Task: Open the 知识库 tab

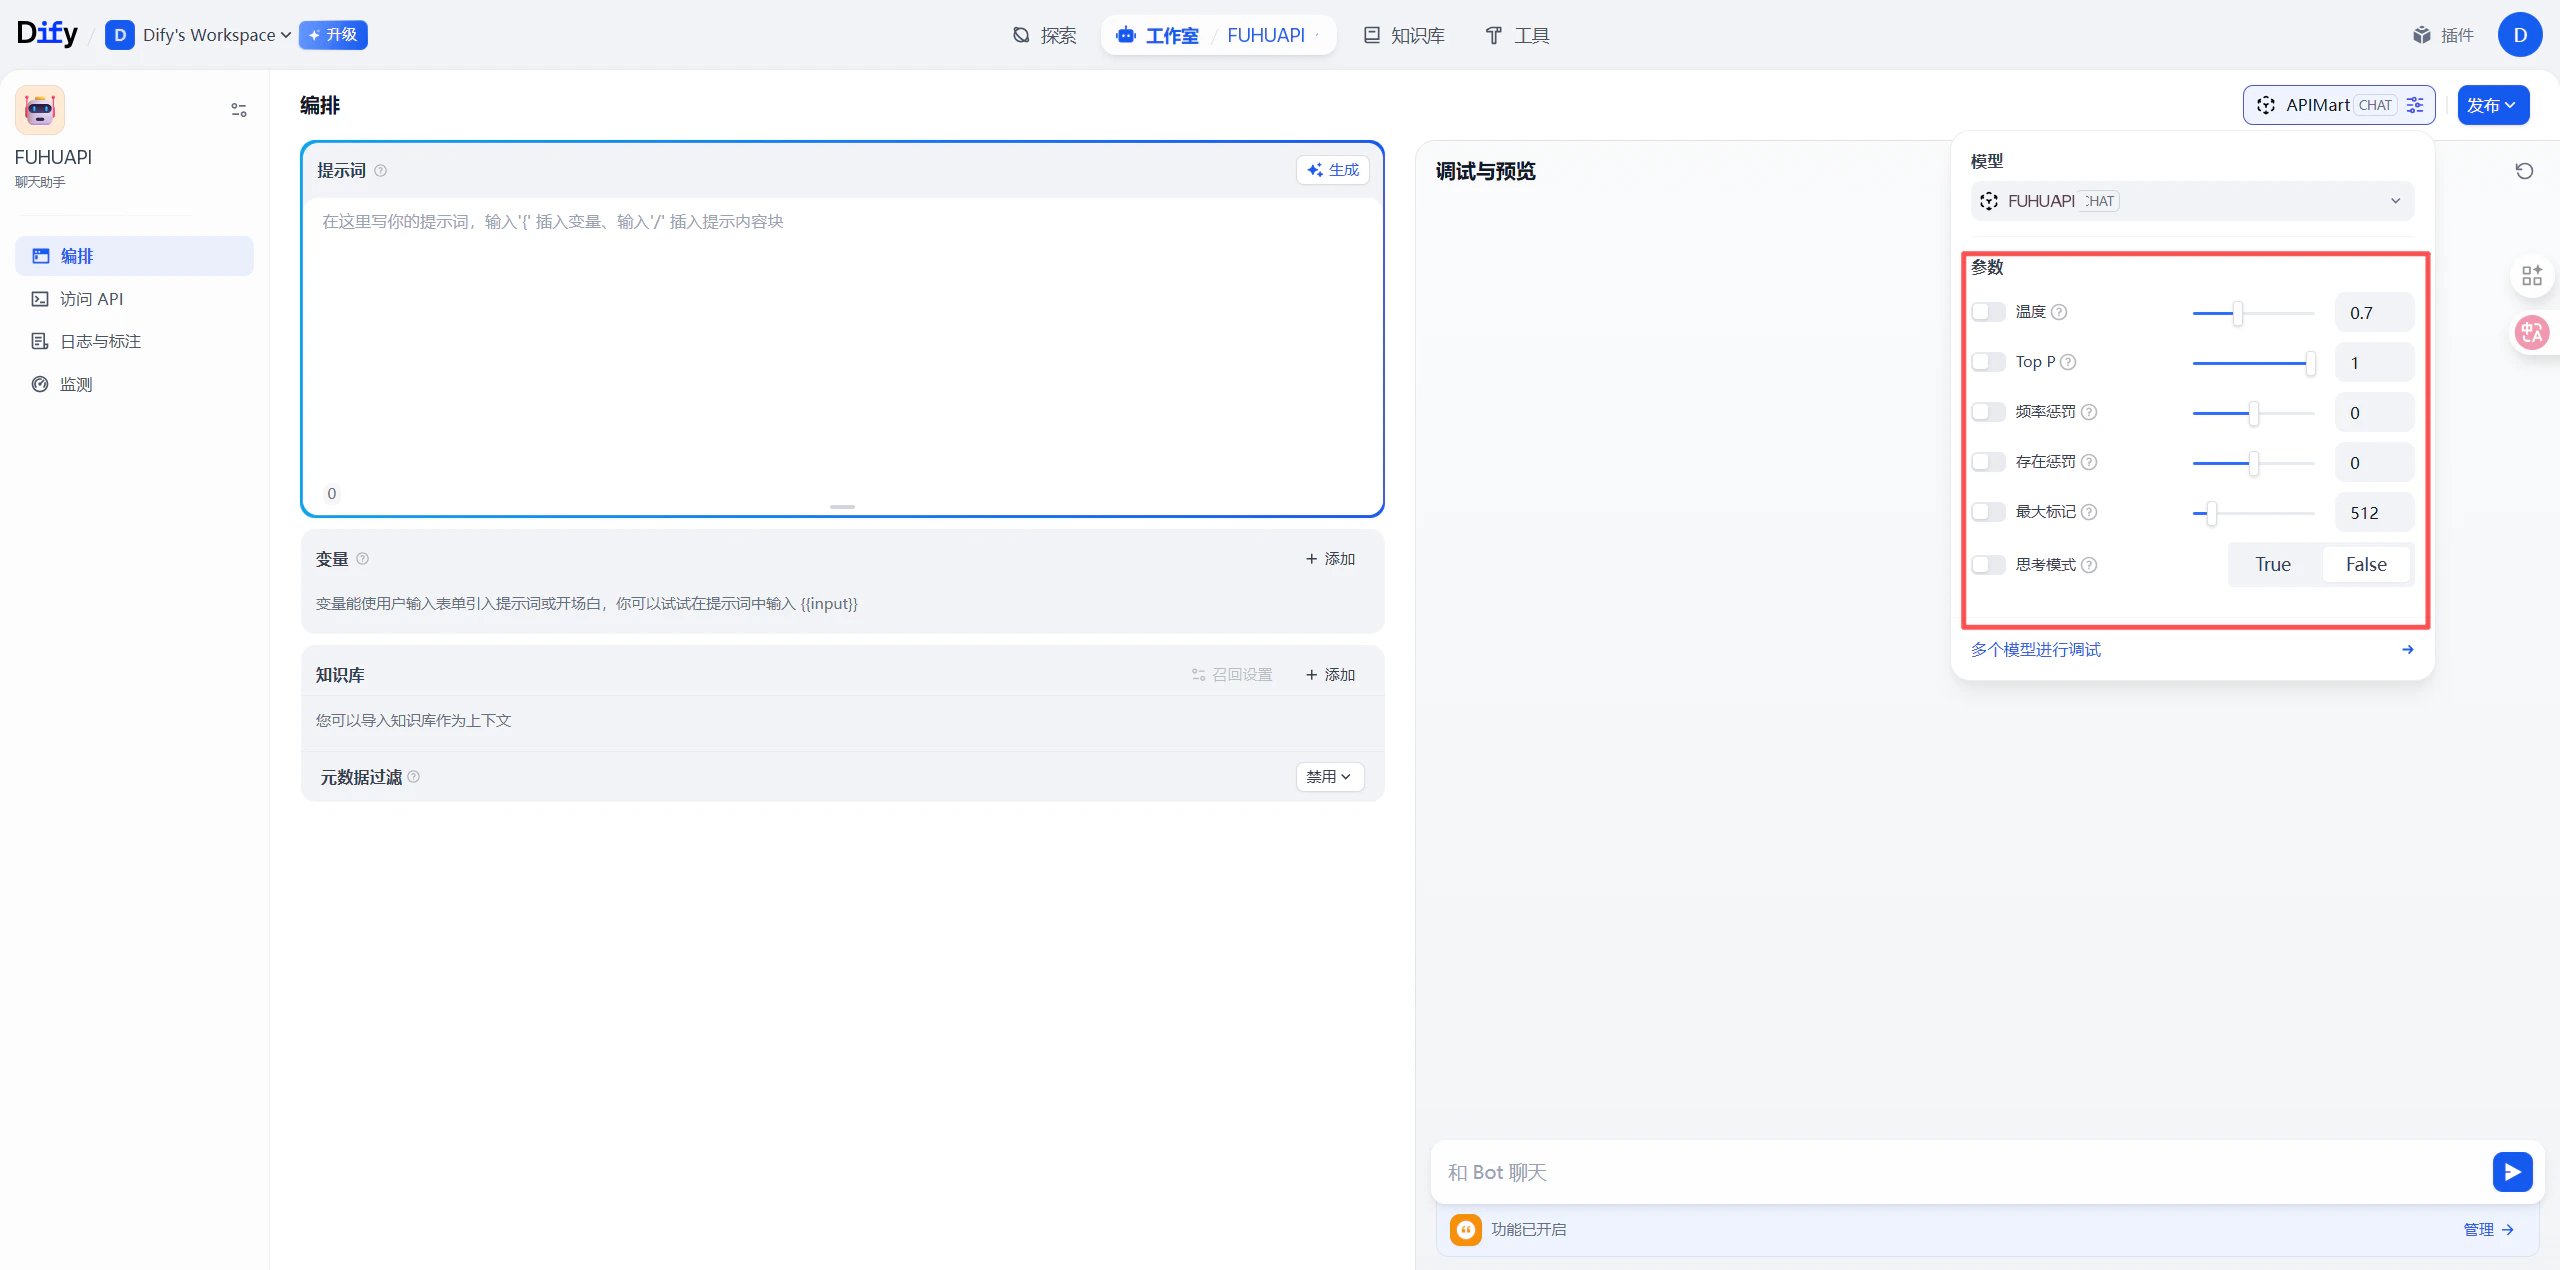Action: pyautogui.click(x=1404, y=35)
